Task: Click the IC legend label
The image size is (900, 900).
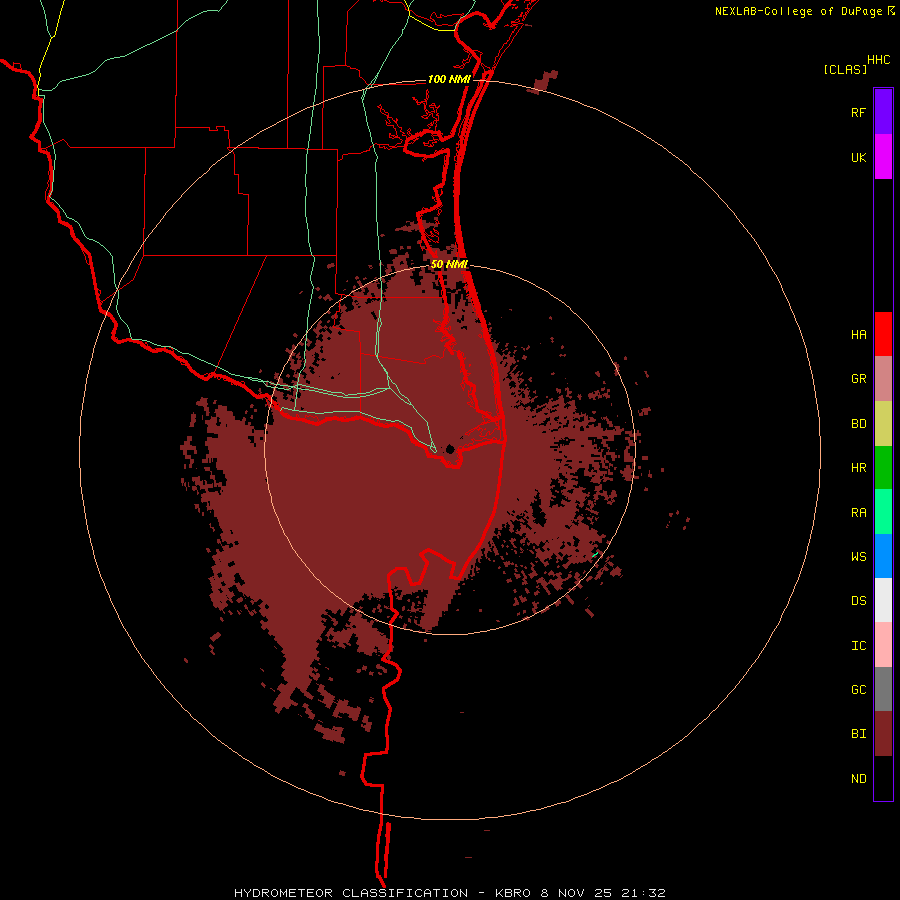Action: tap(858, 646)
